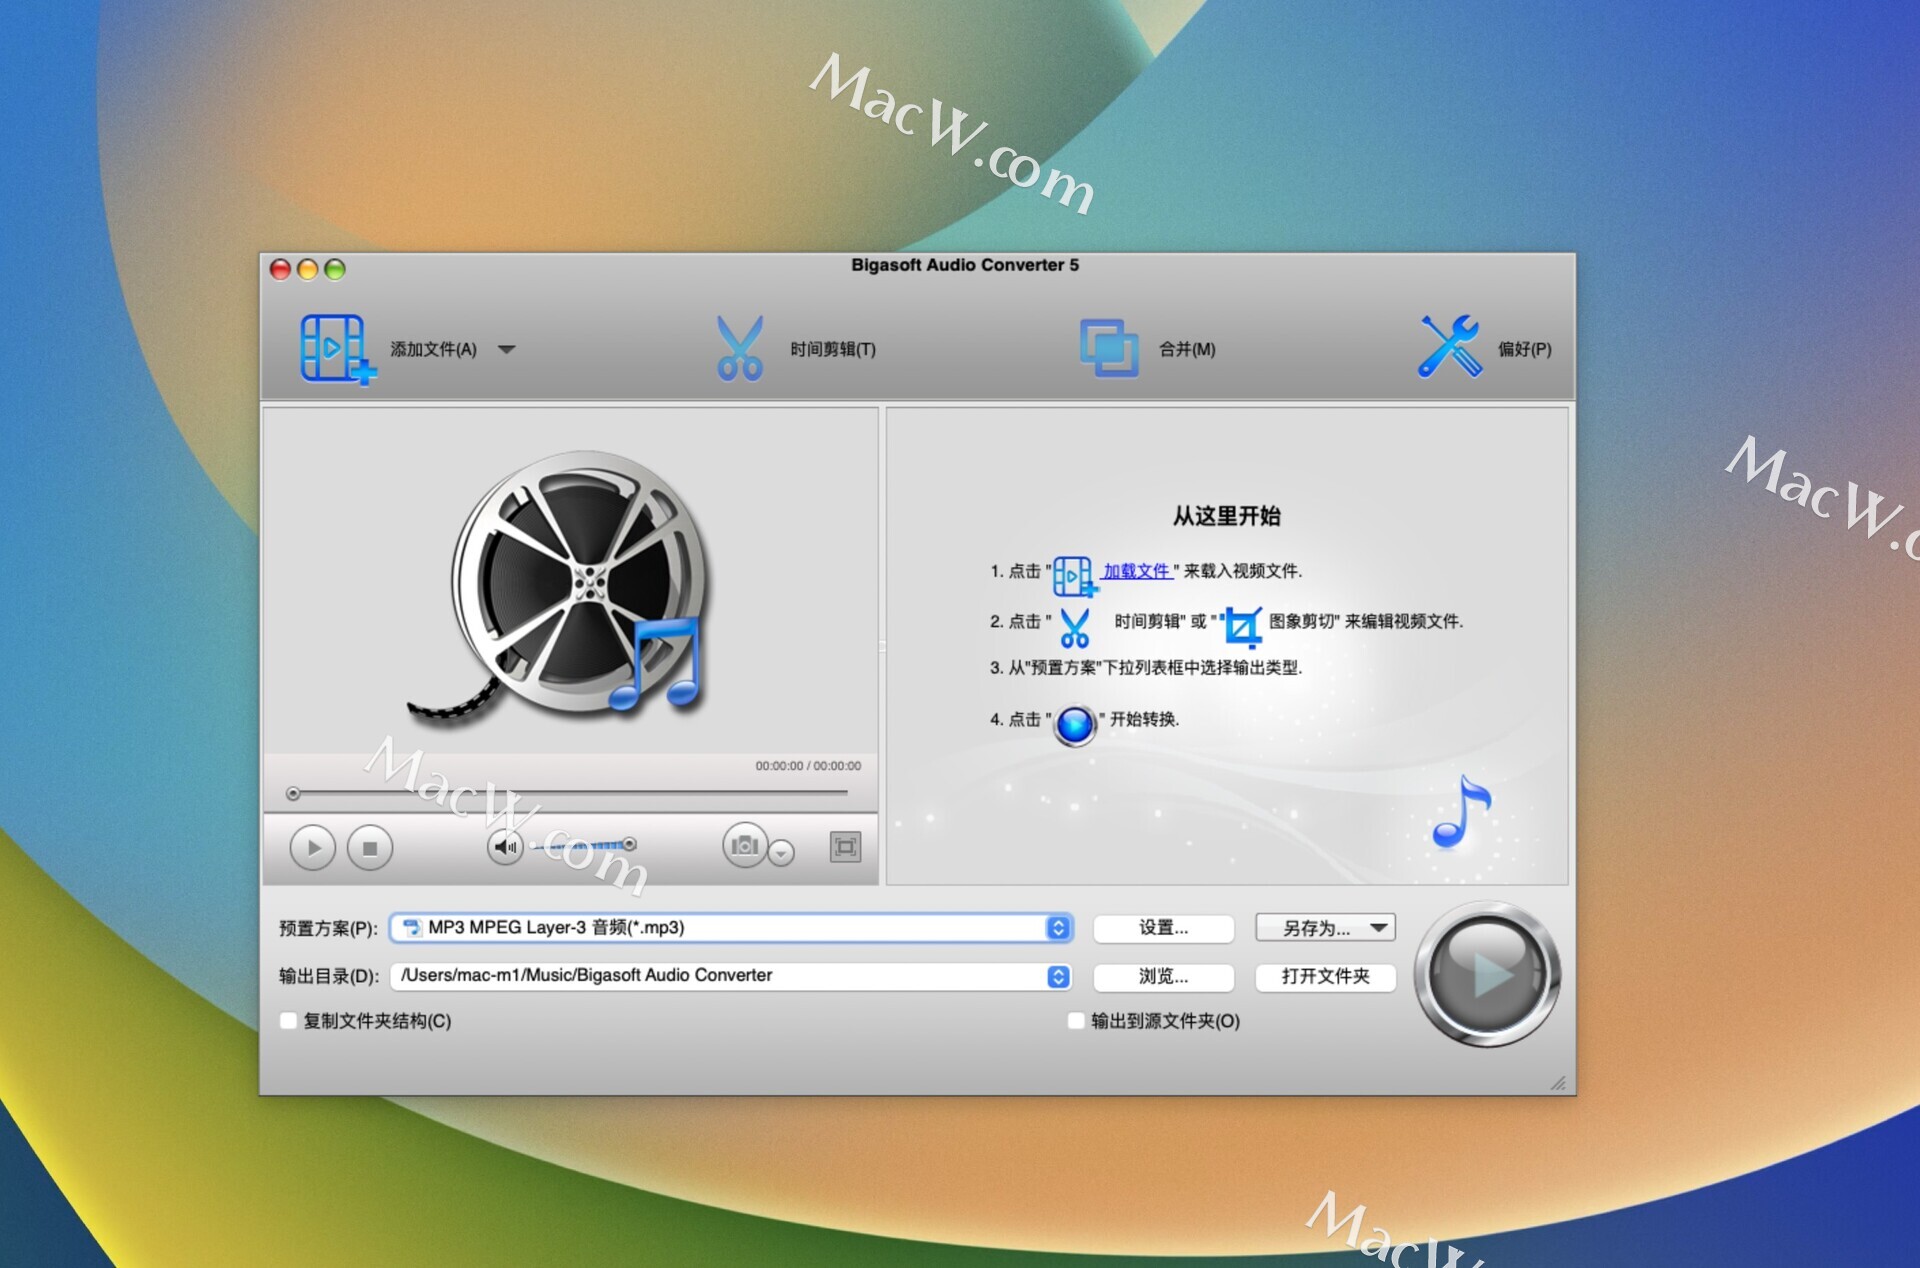Start conversion with the big round play button
The height and width of the screenshot is (1268, 1920).
point(1487,975)
